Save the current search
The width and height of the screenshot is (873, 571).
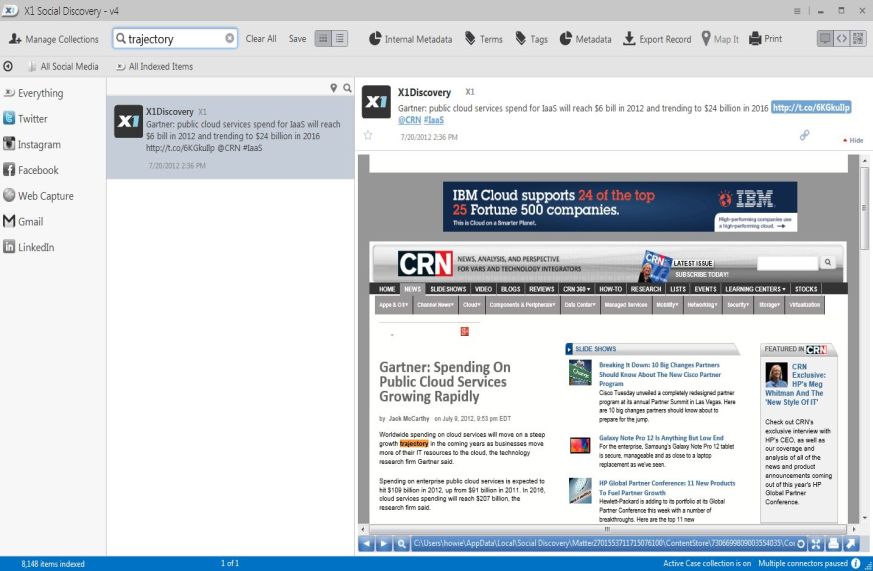click(x=297, y=39)
